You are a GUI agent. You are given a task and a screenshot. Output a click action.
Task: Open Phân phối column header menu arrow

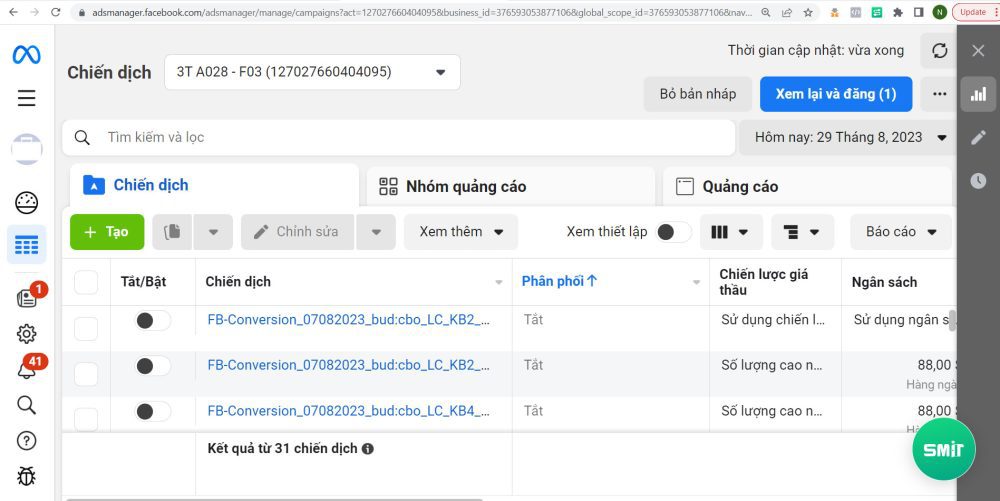(x=696, y=282)
